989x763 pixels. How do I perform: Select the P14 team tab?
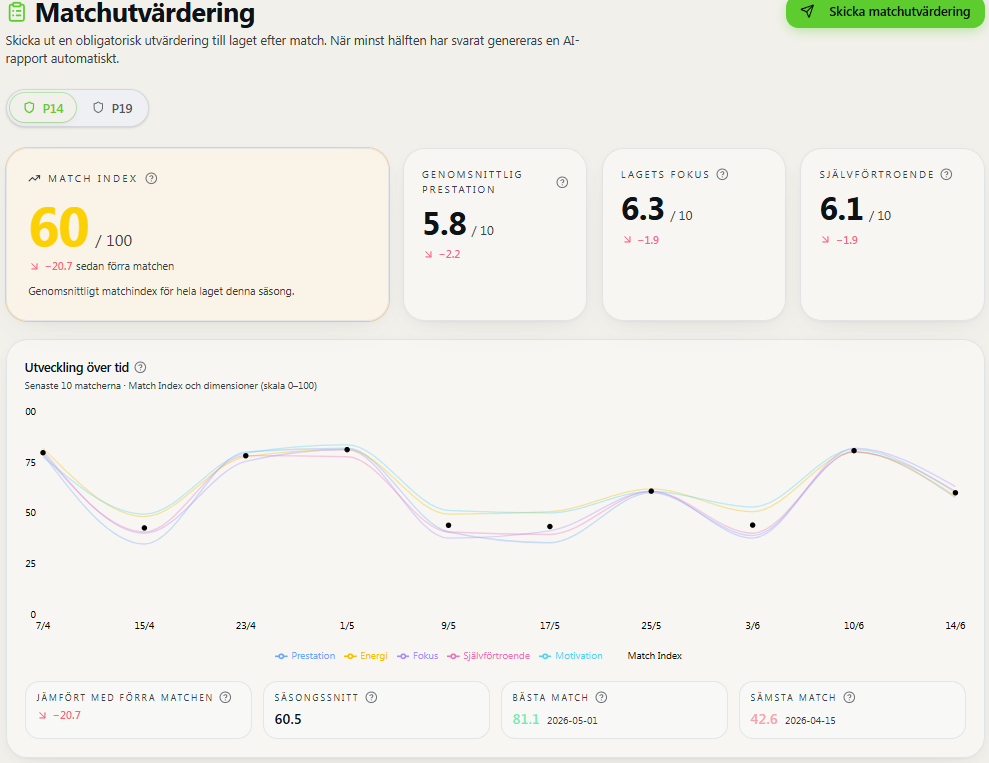43,108
